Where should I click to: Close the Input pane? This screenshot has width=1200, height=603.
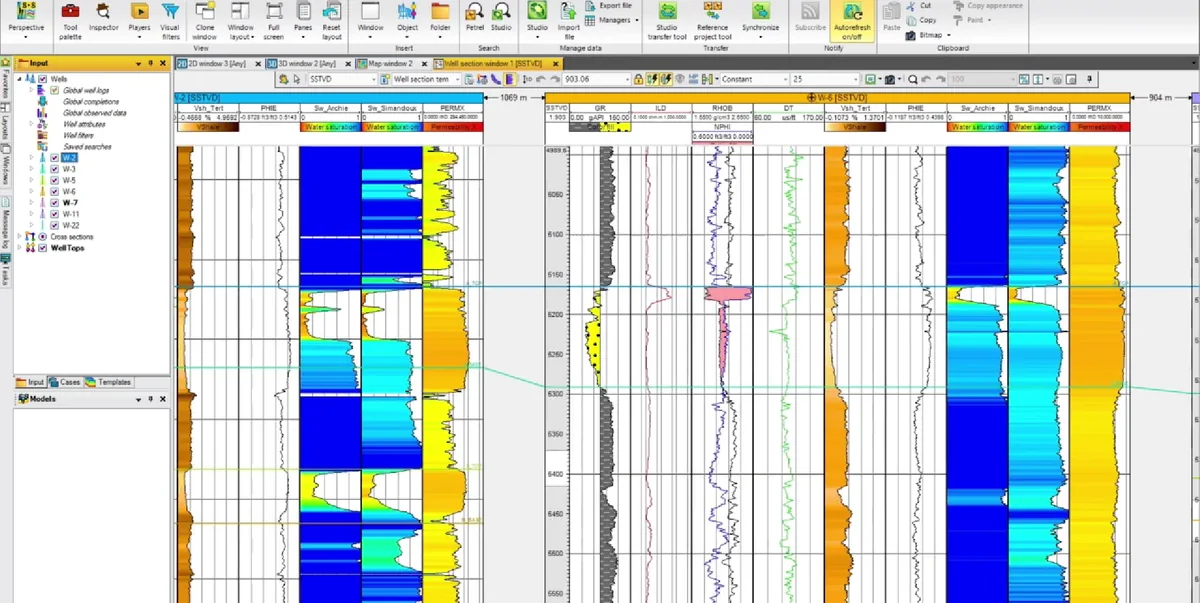[163, 63]
